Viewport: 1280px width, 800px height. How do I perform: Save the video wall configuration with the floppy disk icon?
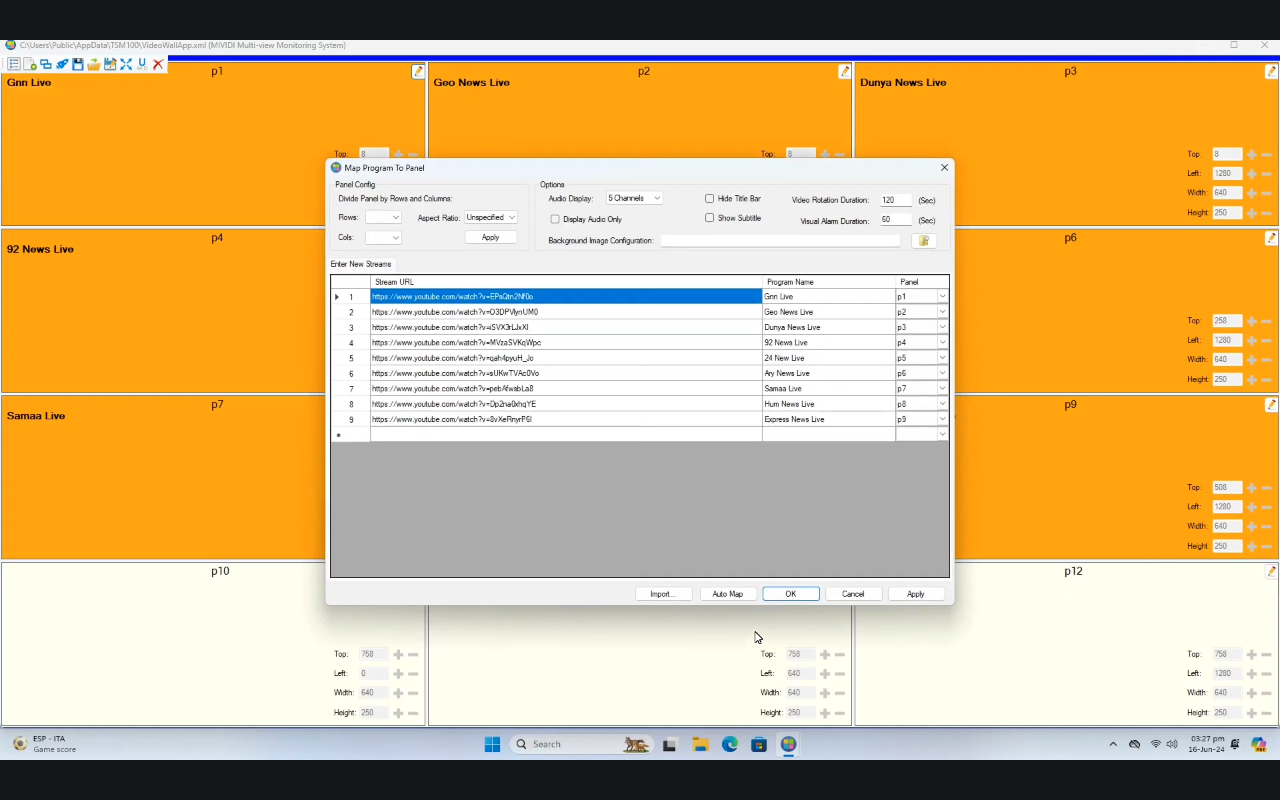point(78,63)
